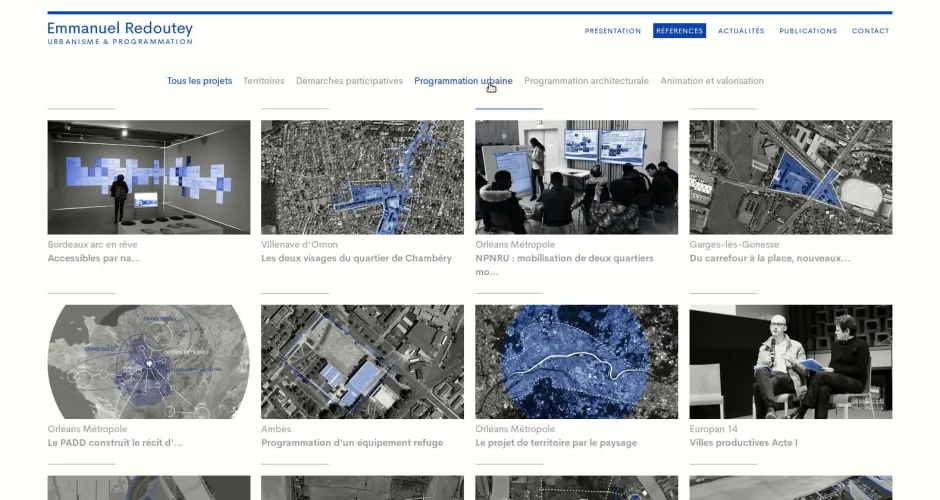This screenshot has width=940, height=500.
Task: Filter by Démarches participatives
Action: point(349,81)
